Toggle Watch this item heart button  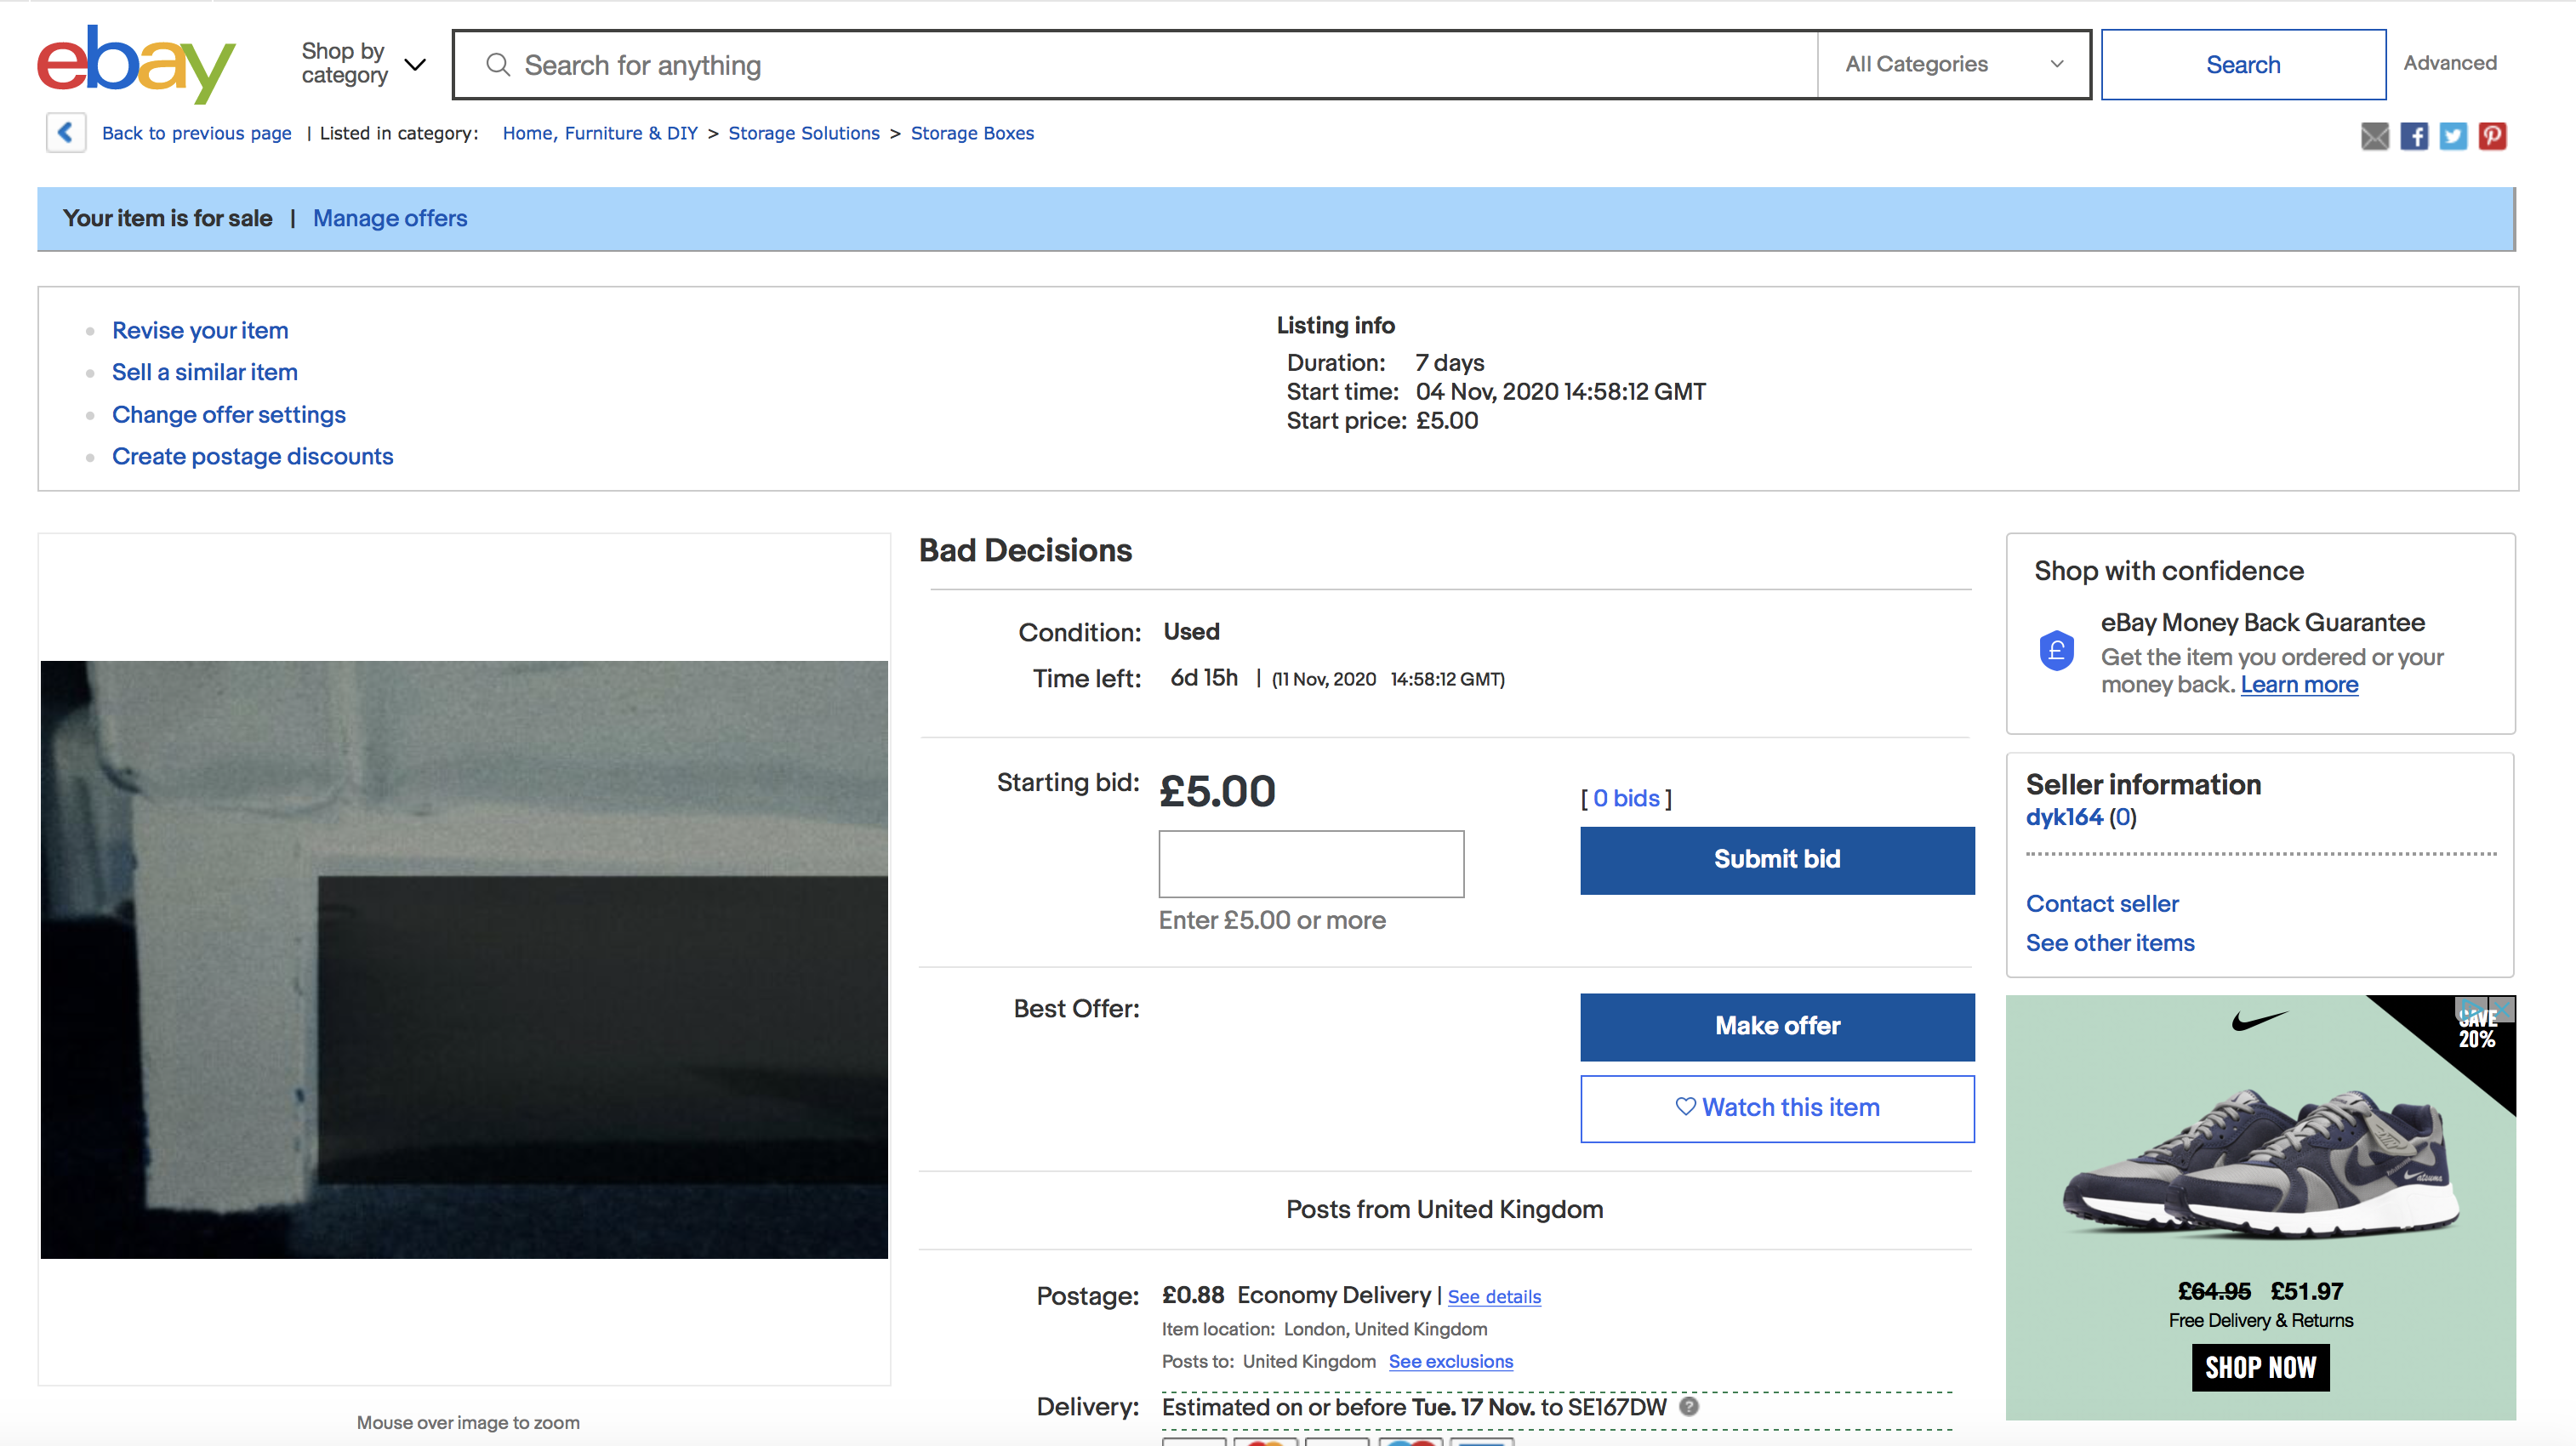tap(1777, 1108)
